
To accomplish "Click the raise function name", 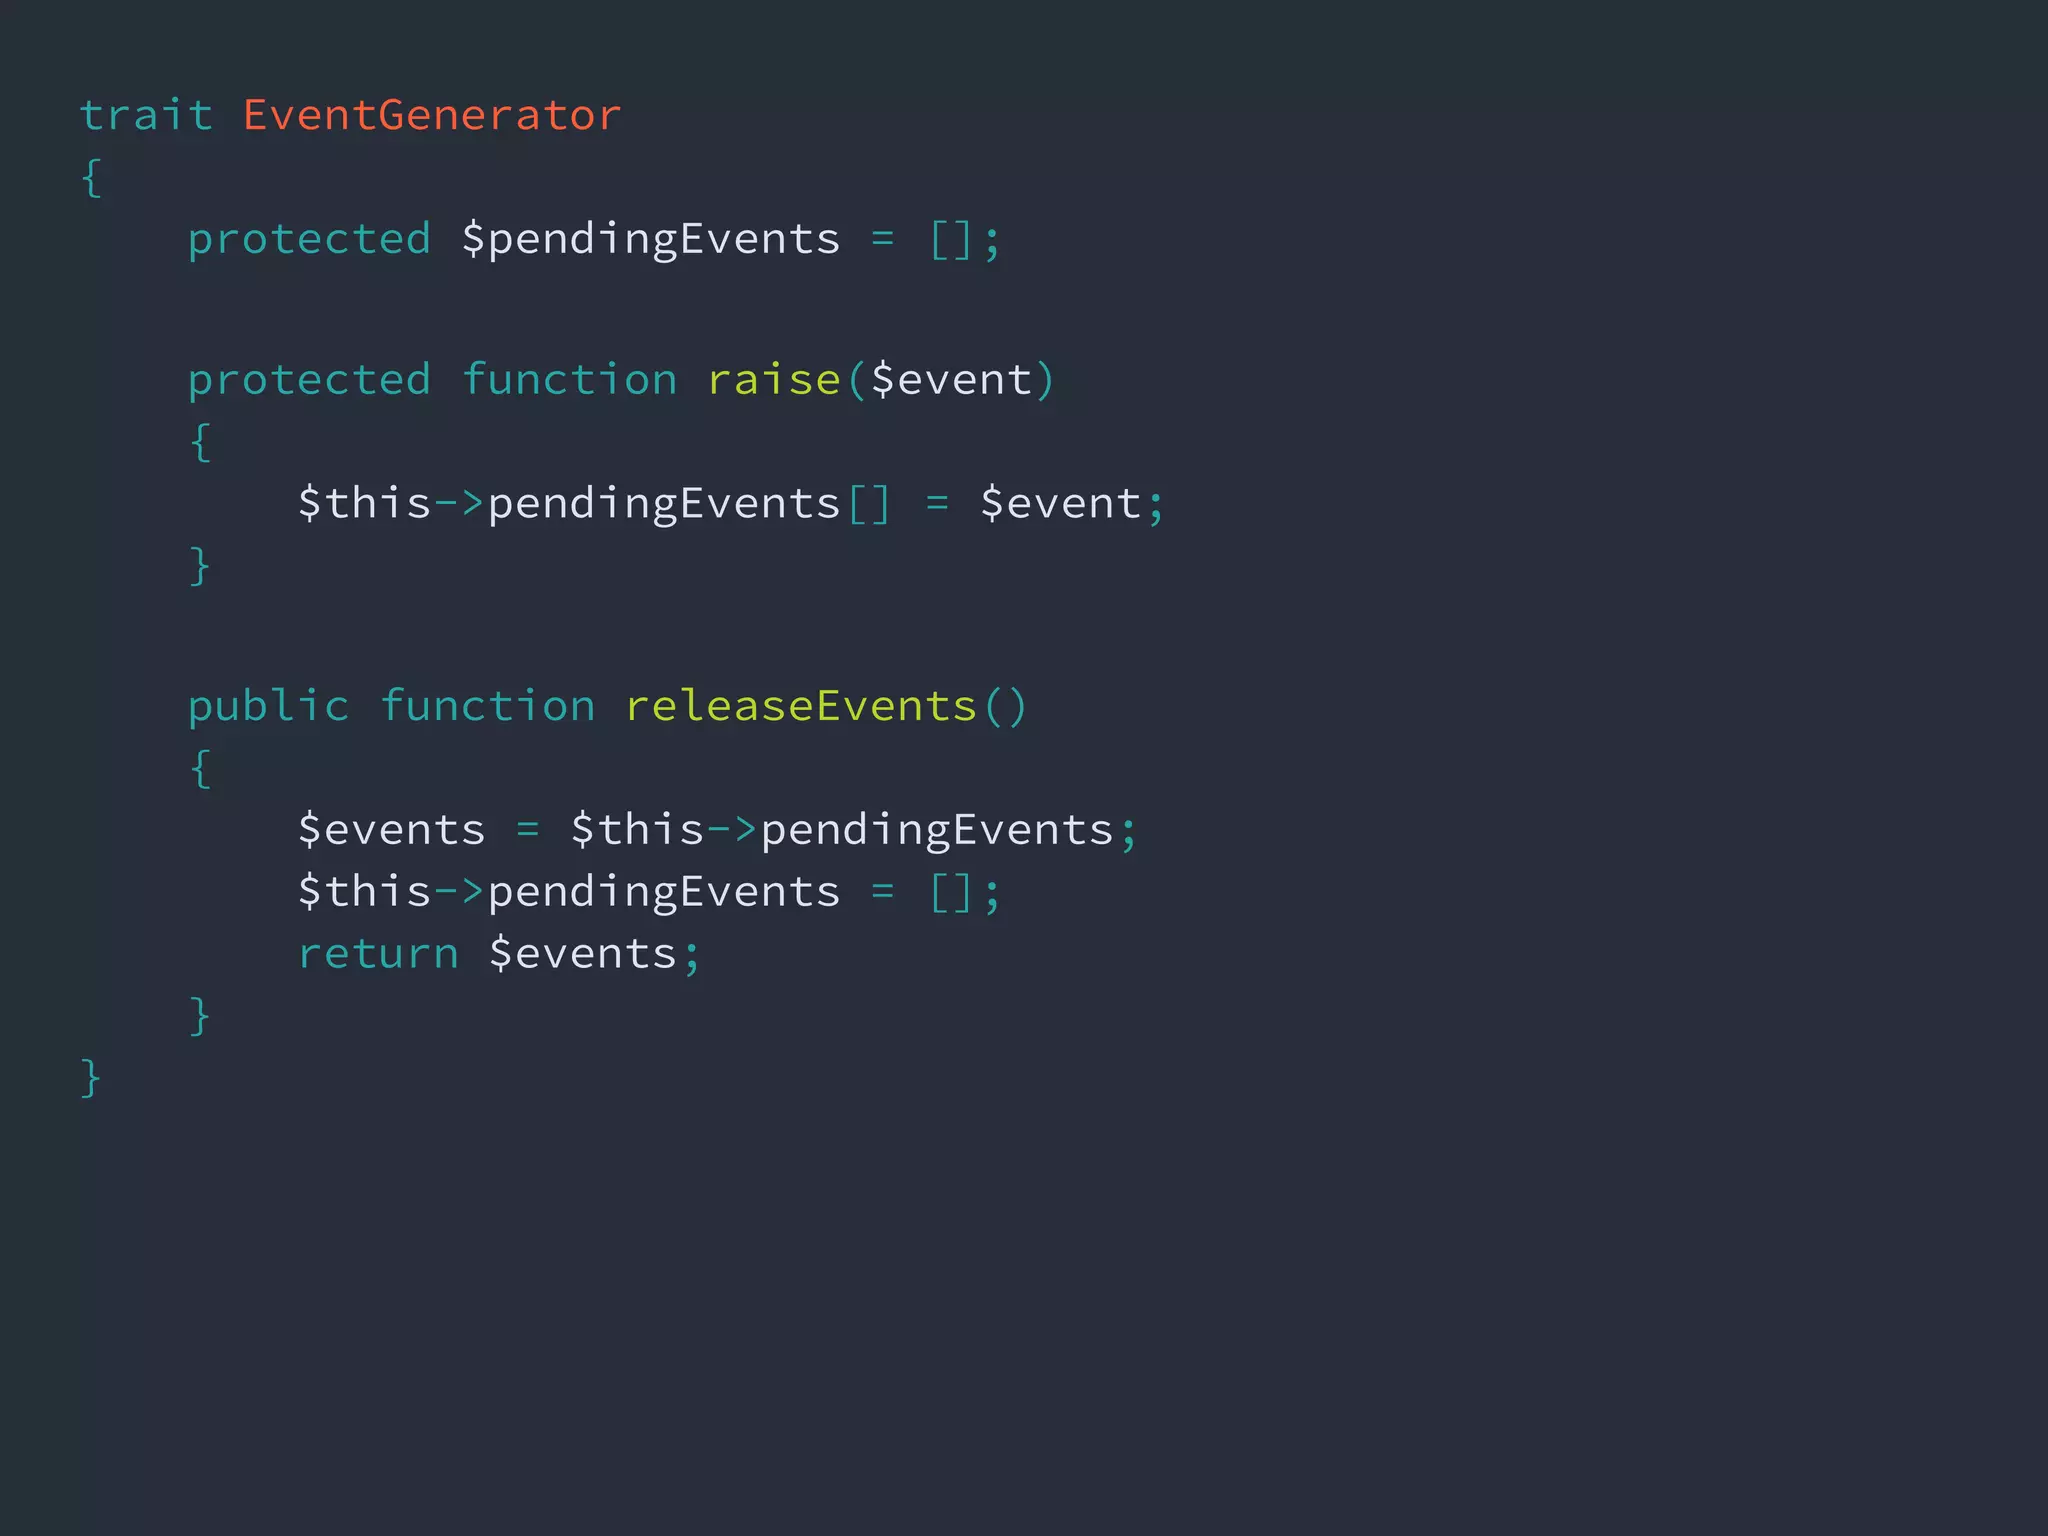I will coord(774,379).
